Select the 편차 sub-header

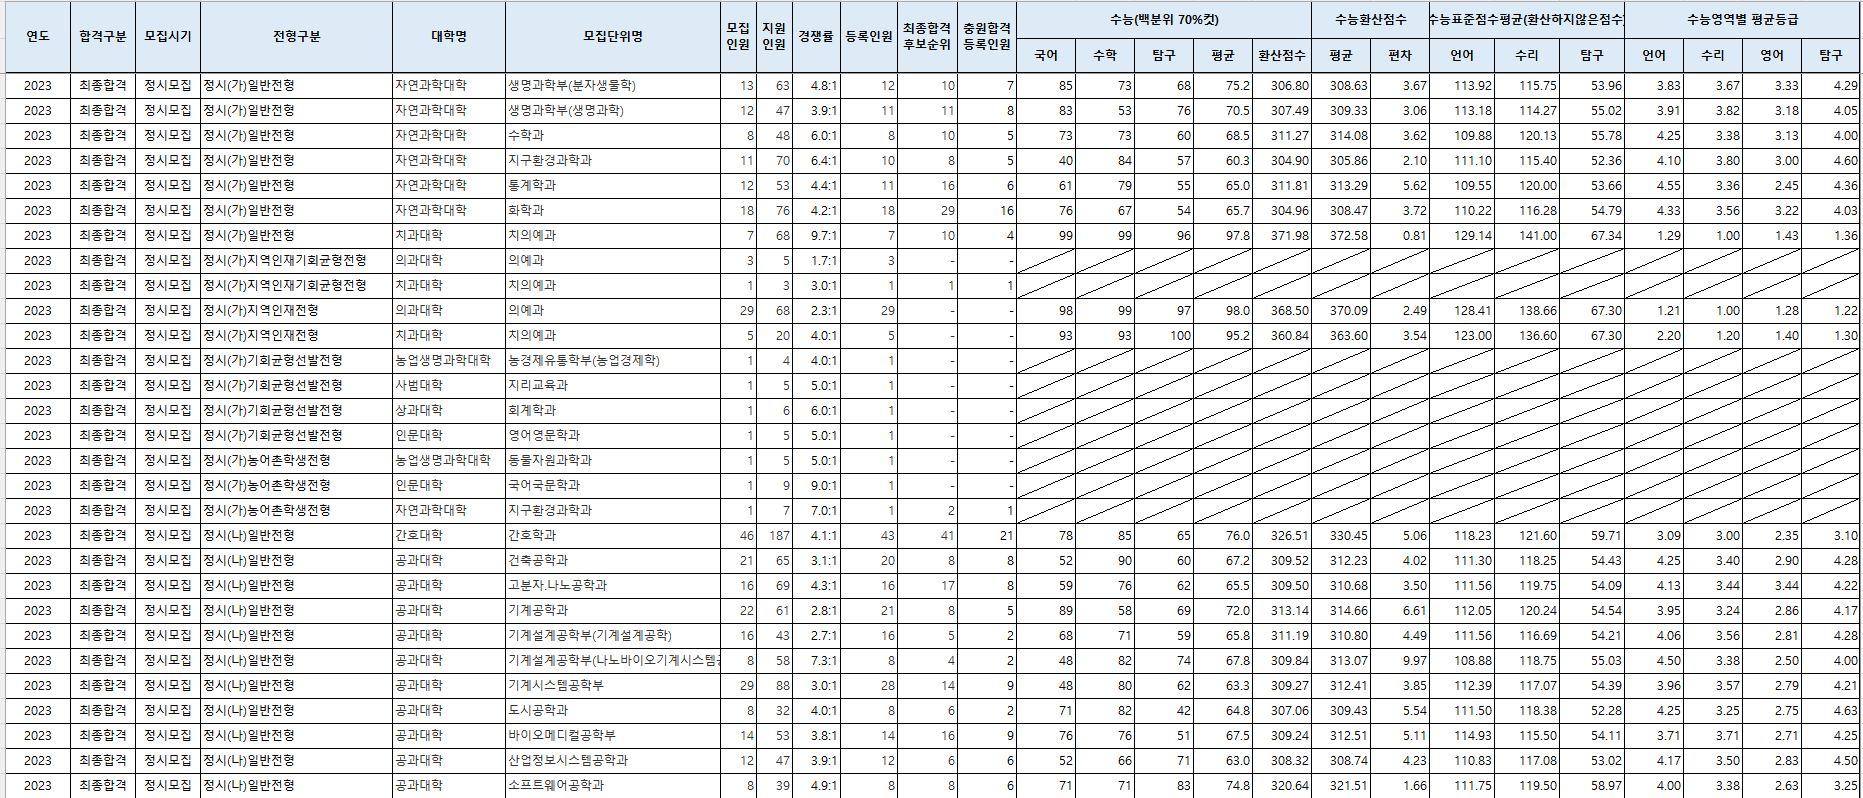point(1400,56)
